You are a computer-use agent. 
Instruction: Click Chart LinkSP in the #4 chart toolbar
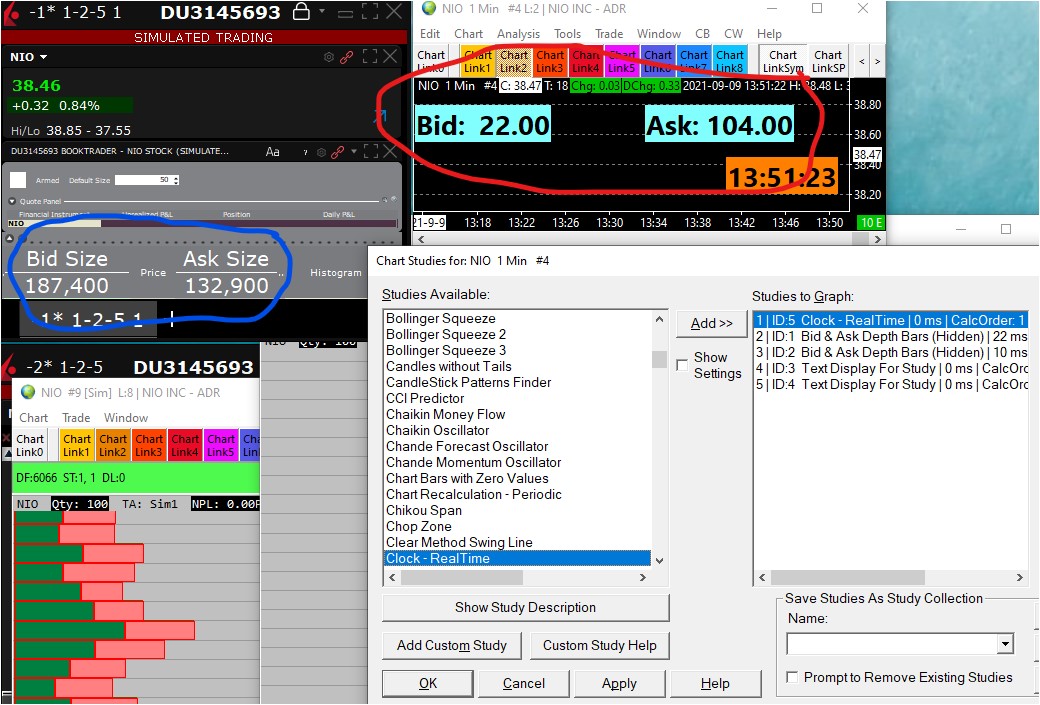click(828, 61)
